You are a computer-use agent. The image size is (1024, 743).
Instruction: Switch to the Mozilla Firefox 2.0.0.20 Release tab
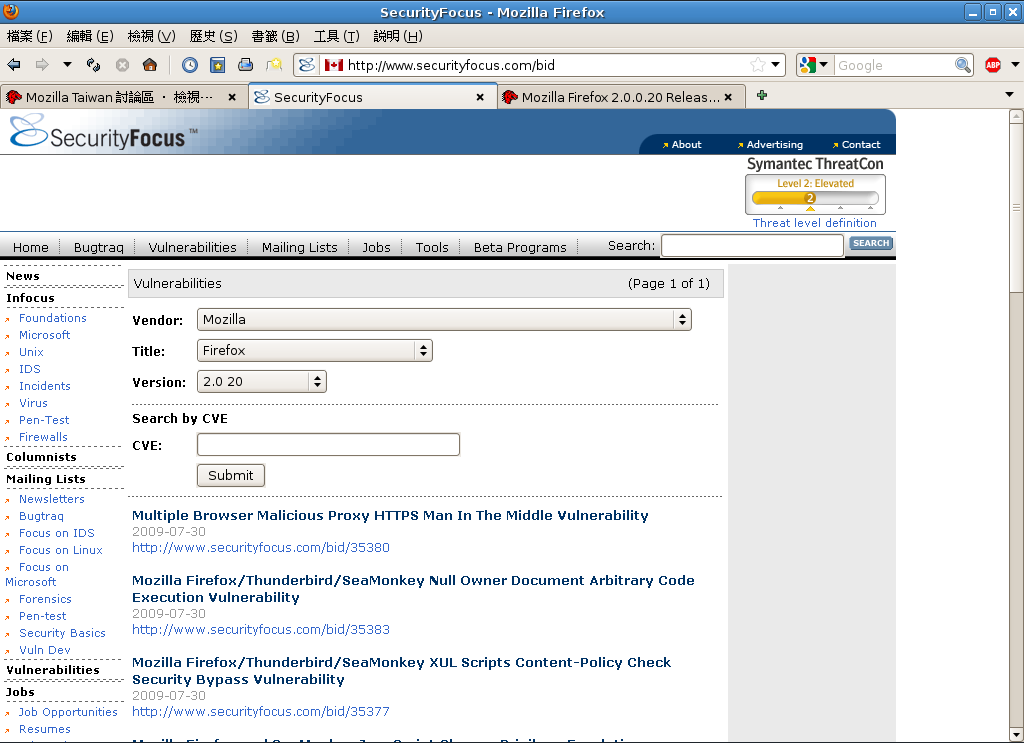619,97
